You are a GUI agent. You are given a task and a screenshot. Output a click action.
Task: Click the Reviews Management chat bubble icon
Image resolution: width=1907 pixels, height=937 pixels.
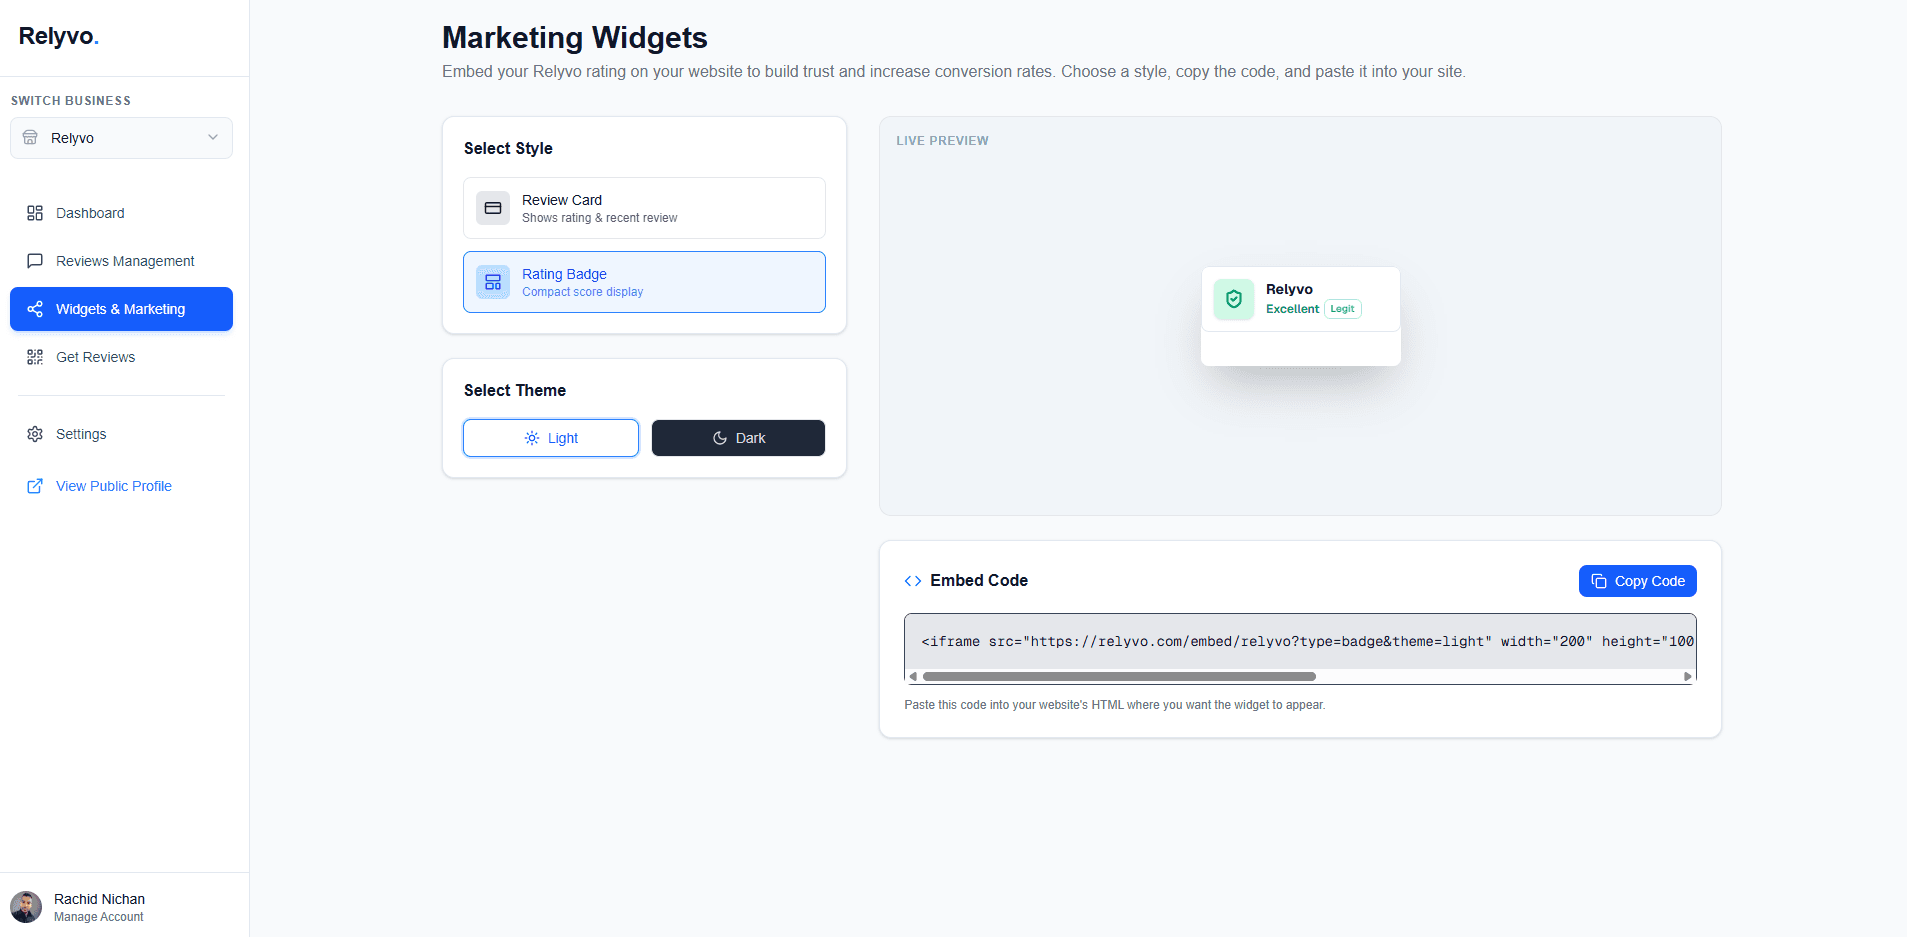(x=35, y=260)
